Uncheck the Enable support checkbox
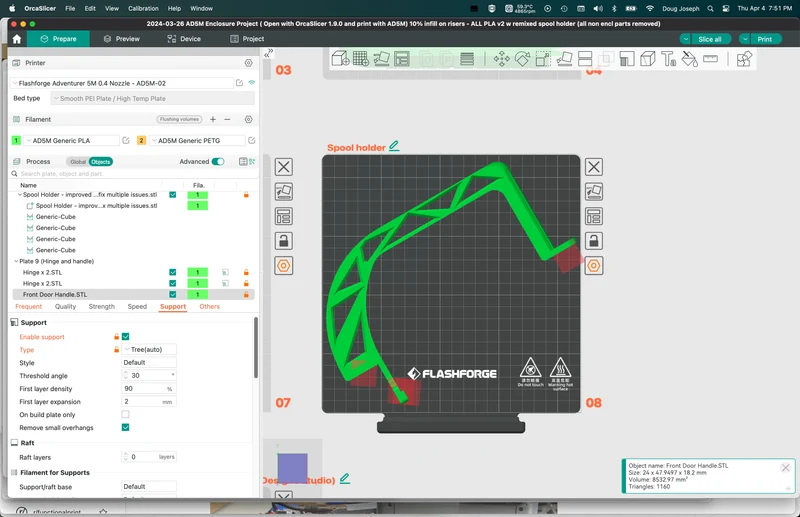 click(126, 336)
